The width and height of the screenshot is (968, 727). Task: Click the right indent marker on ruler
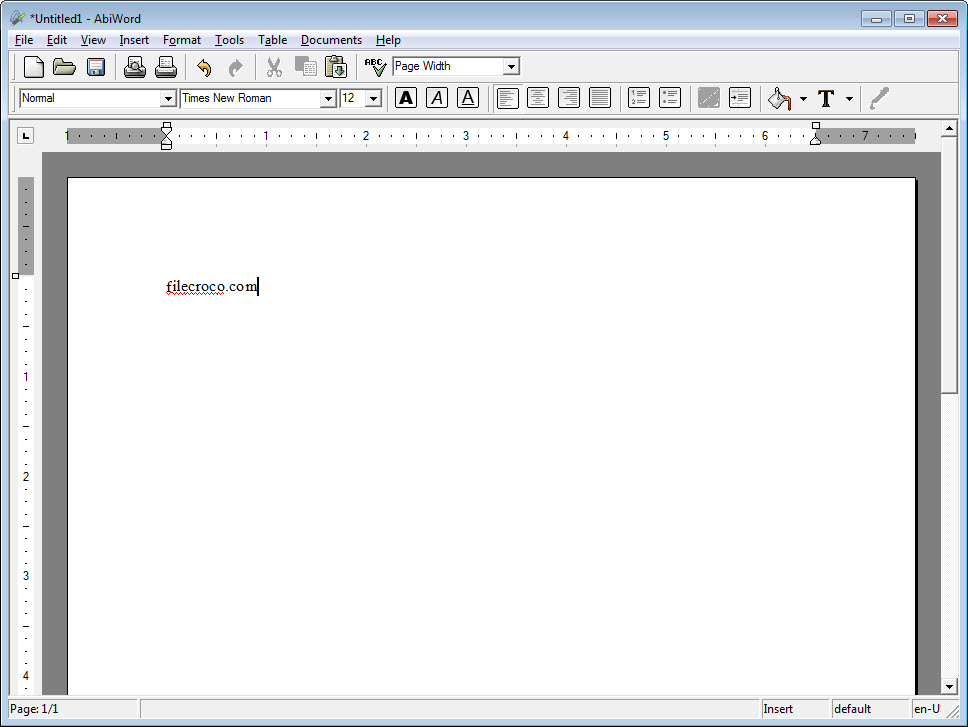pos(816,139)
